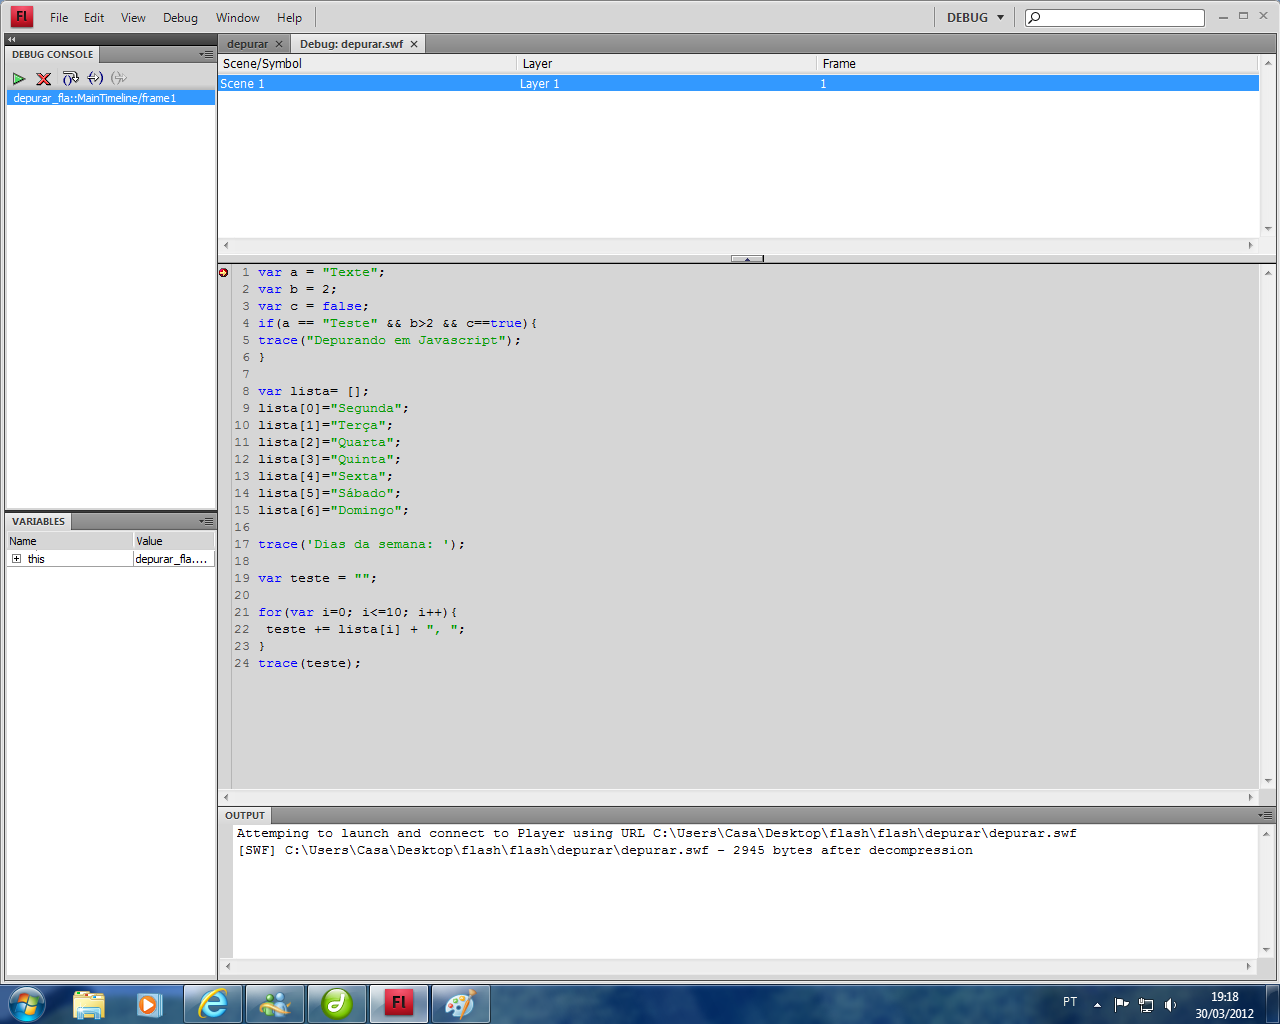Click the Step Over debug icon
The height and width of the screenshot is (1024, 1280).
pyautogui.click(x=70, y=78)
